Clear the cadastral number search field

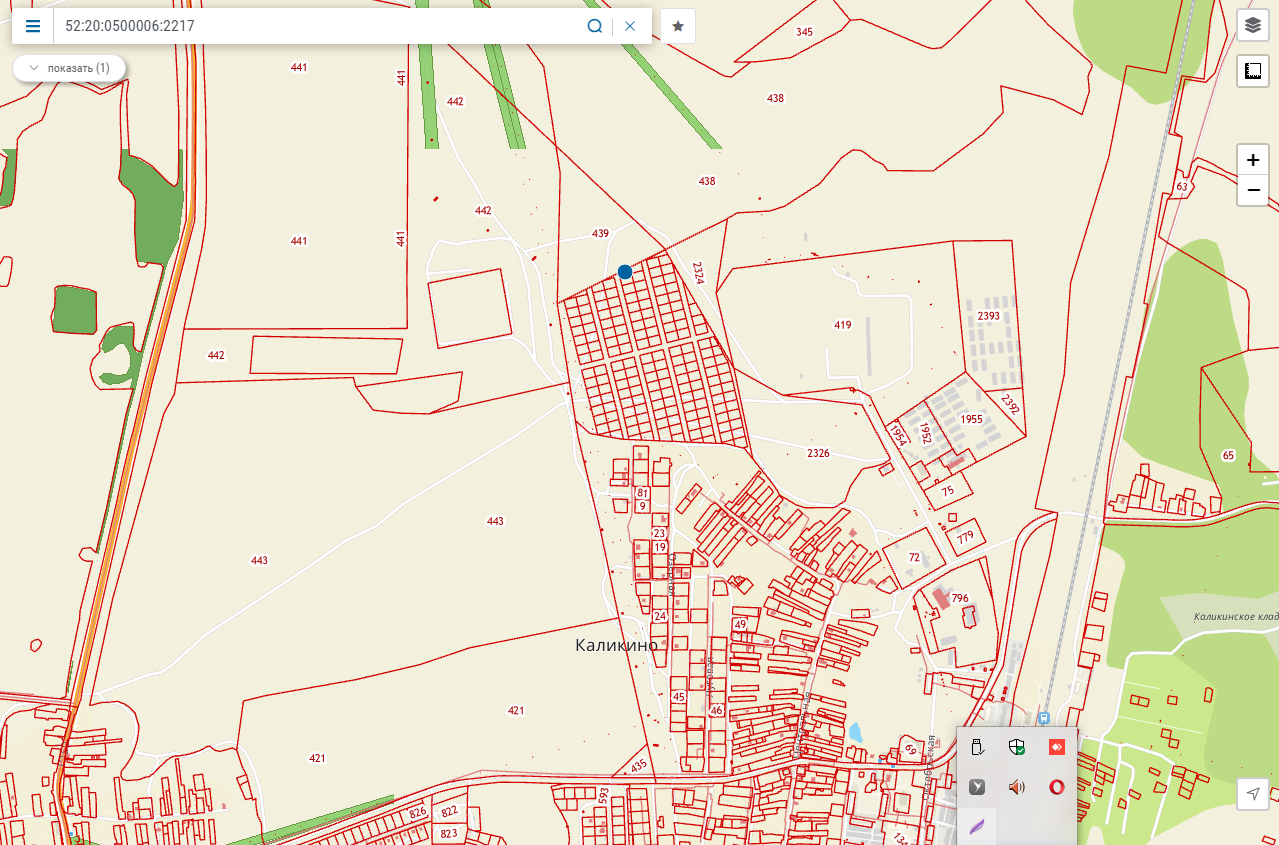click(630, 26)
